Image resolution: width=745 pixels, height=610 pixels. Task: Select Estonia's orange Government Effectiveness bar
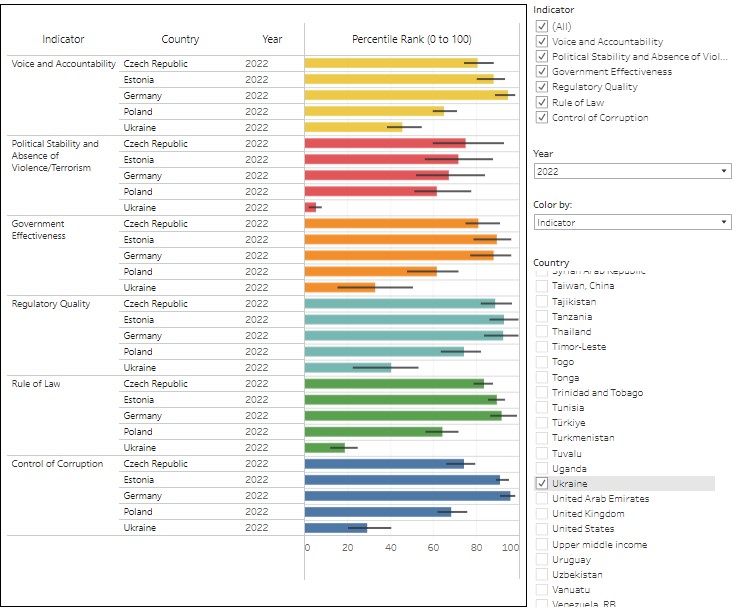point(401,239)
